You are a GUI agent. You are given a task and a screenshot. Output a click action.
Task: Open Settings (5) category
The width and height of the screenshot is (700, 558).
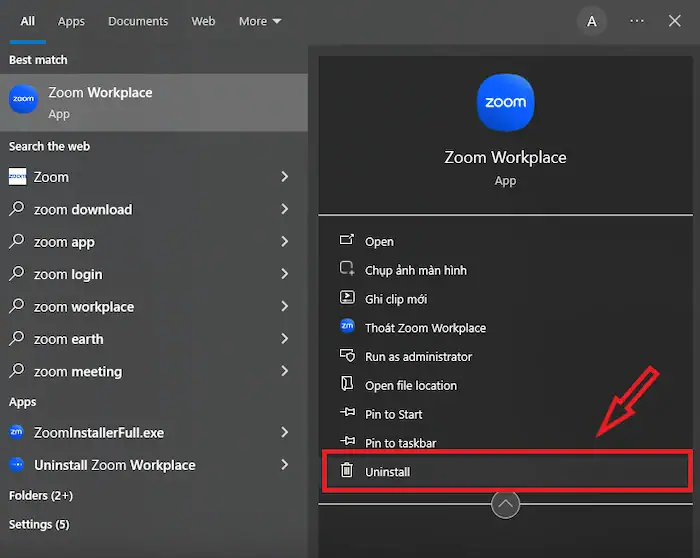click(x=39, y=524)
